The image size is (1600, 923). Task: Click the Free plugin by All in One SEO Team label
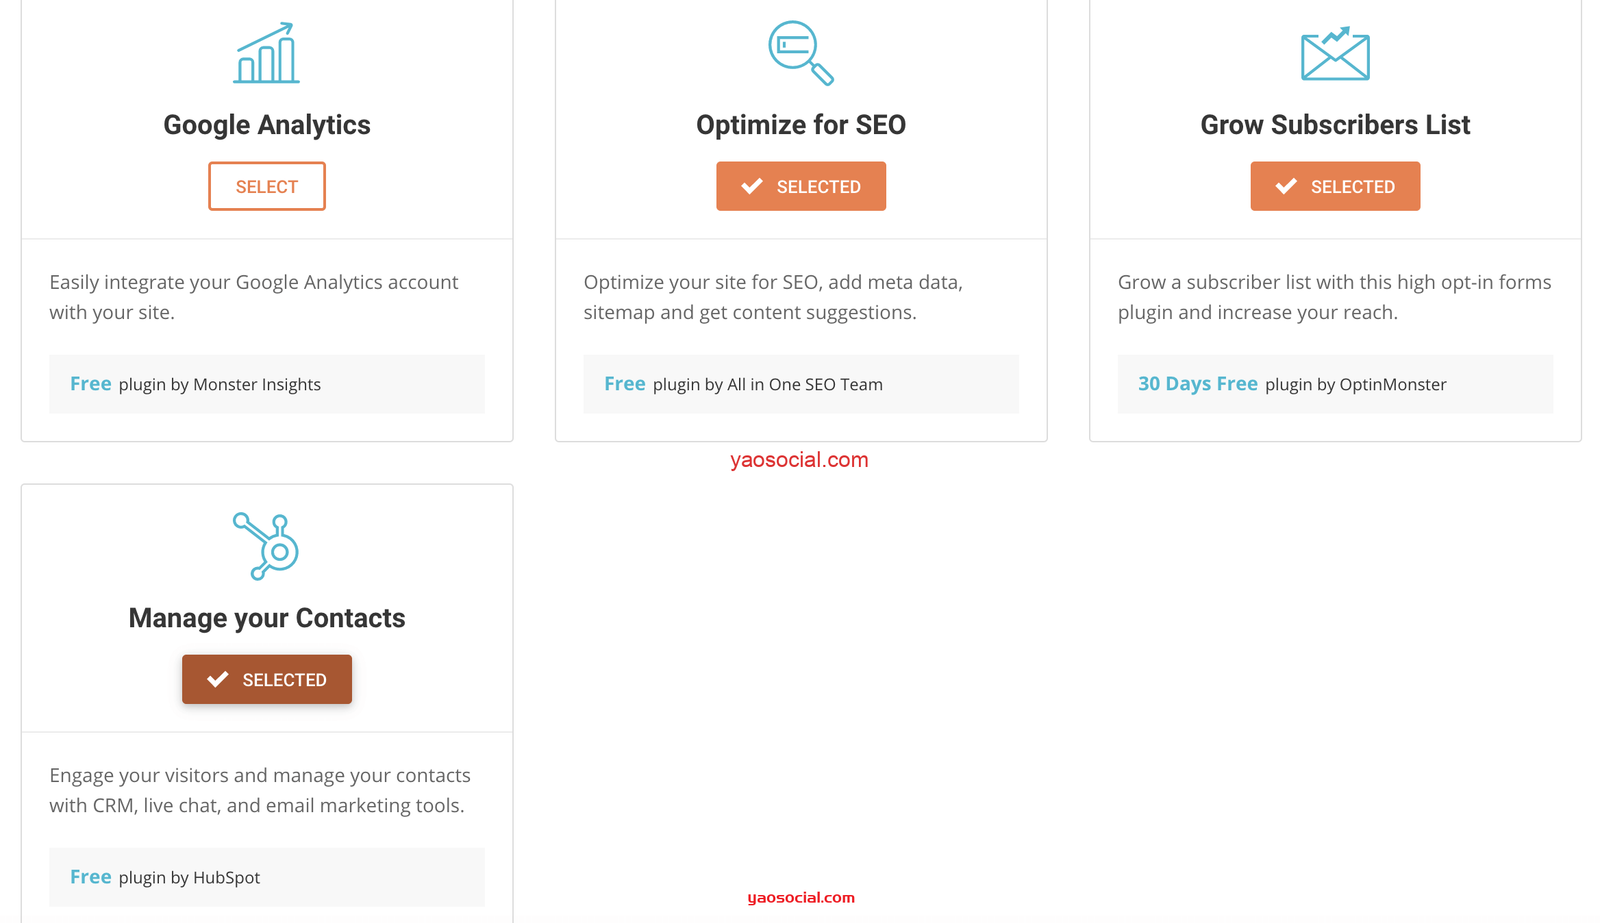click(743, 384)
